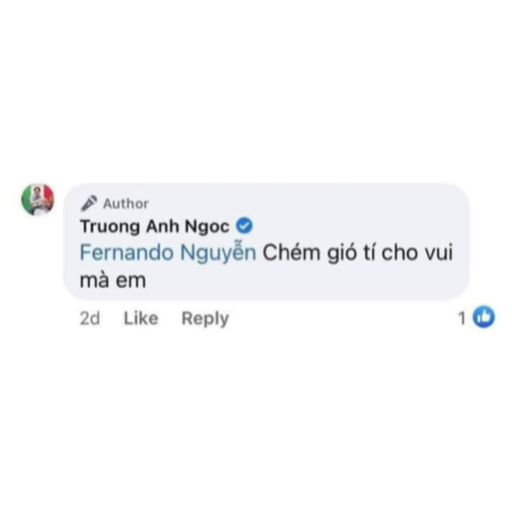Screen dimensions: 512x512
Task: Click the word 'Truong' in the author name
Action: click(x=110, y=227)
